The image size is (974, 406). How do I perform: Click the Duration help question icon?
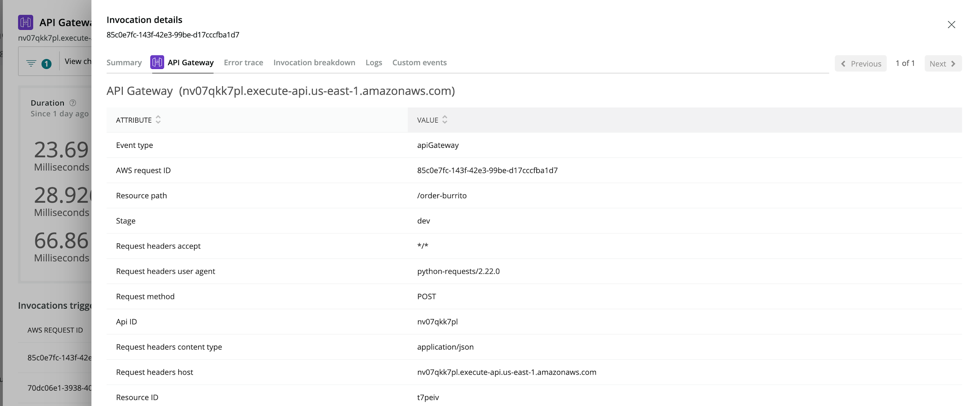click(73, 103)
